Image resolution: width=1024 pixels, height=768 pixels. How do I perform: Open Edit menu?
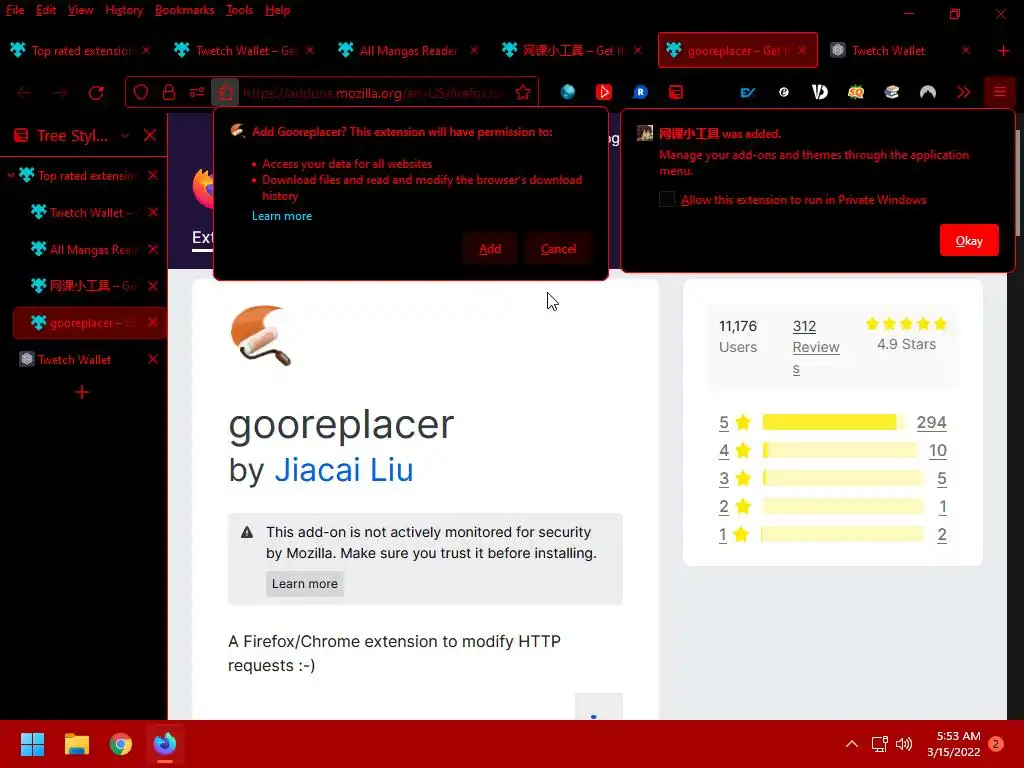point(46,10)
